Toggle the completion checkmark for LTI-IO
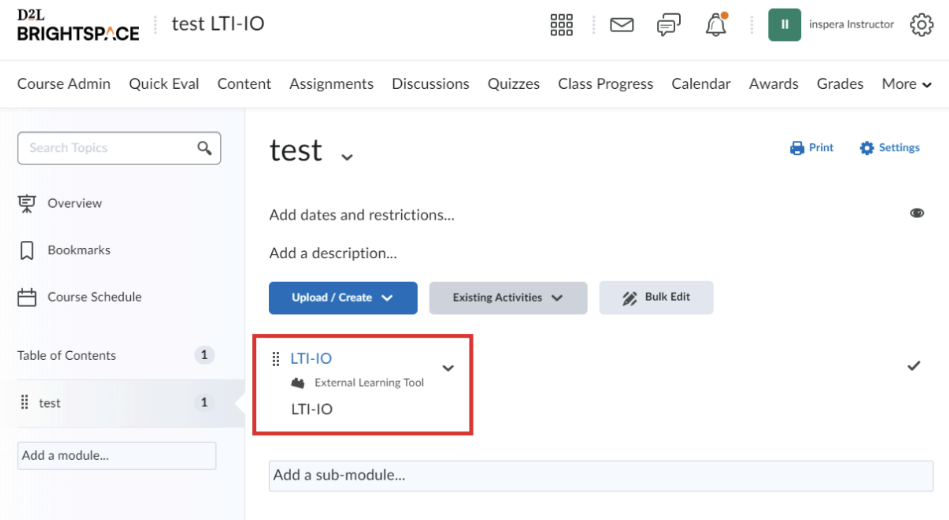This screenshot has width=949, height=520. point(914,366)
